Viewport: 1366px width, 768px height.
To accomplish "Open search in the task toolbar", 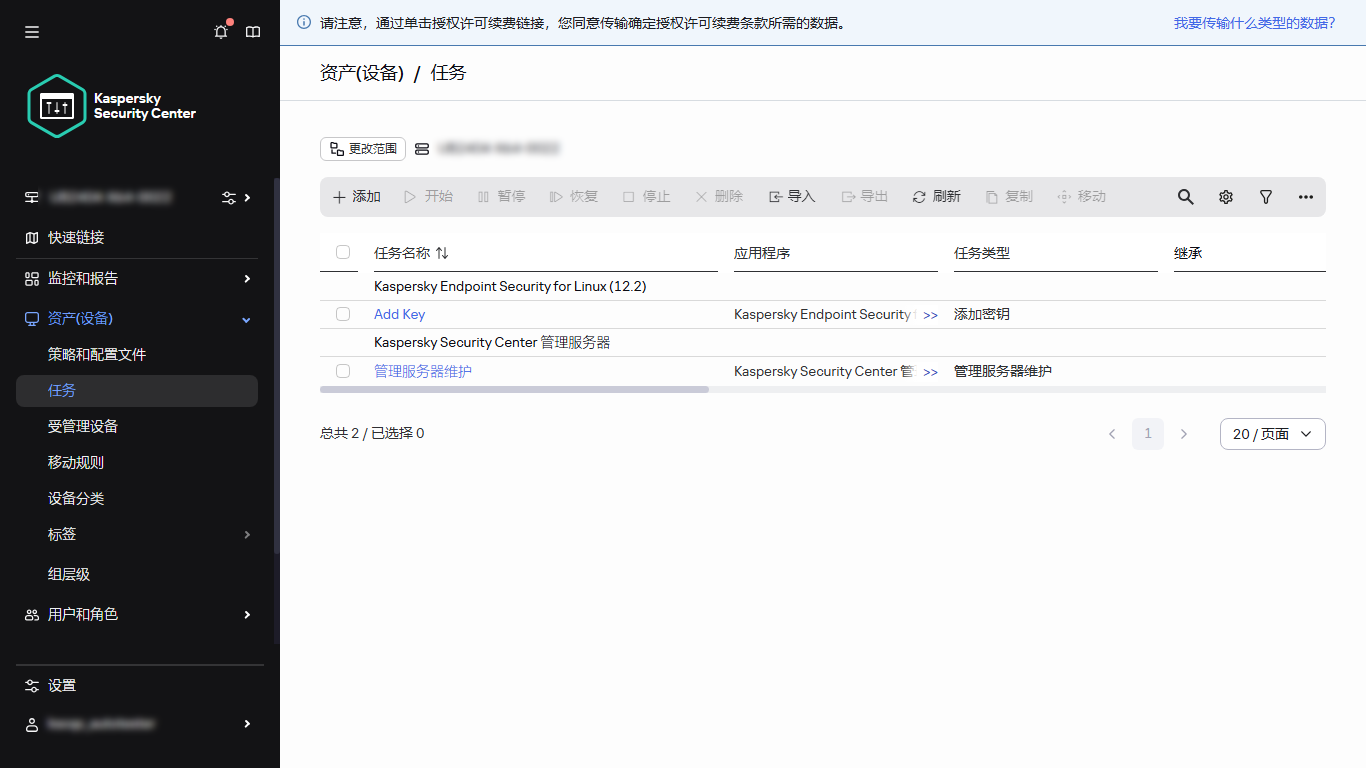I will [x=1185, y=196].
